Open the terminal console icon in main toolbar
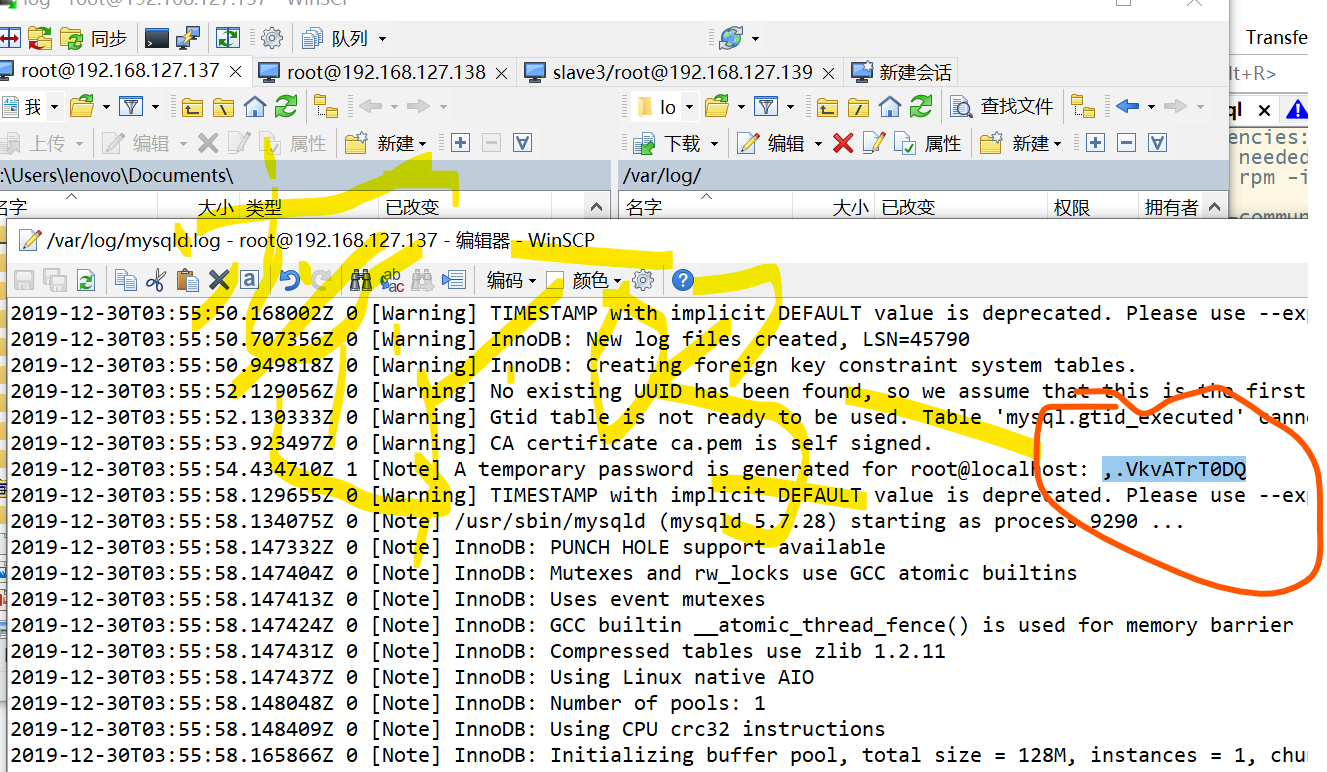Viewport: 1327px width, 772px height. click(x=156, y=38)
